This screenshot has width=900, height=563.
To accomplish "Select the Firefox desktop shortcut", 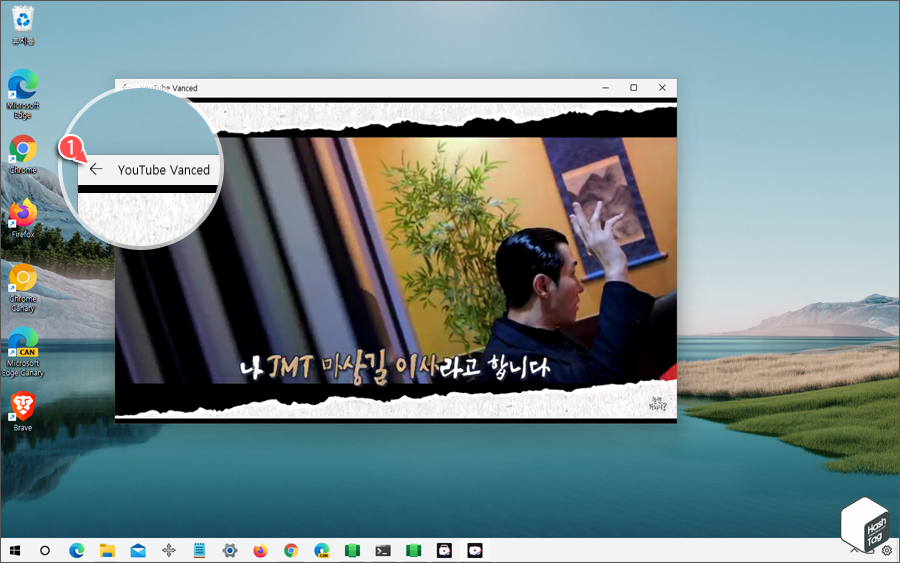I will [23, 219].
